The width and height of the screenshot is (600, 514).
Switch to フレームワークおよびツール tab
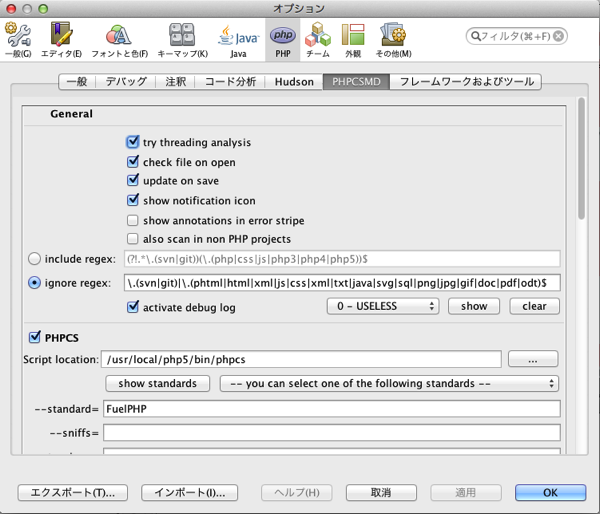pos(466,82)
